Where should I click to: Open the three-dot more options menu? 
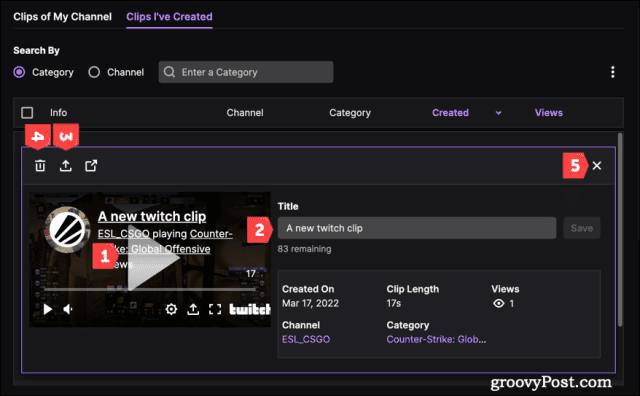point(612,72)
